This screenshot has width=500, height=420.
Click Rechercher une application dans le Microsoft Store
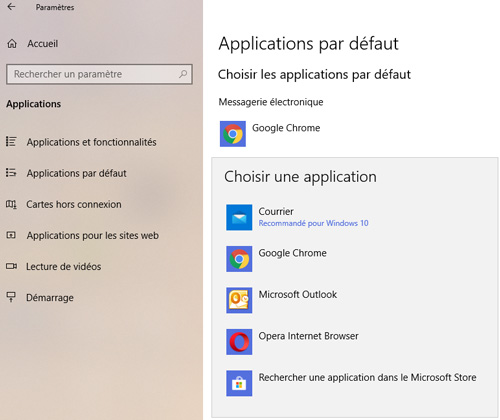pyautogui.click(x=367, y=378)
